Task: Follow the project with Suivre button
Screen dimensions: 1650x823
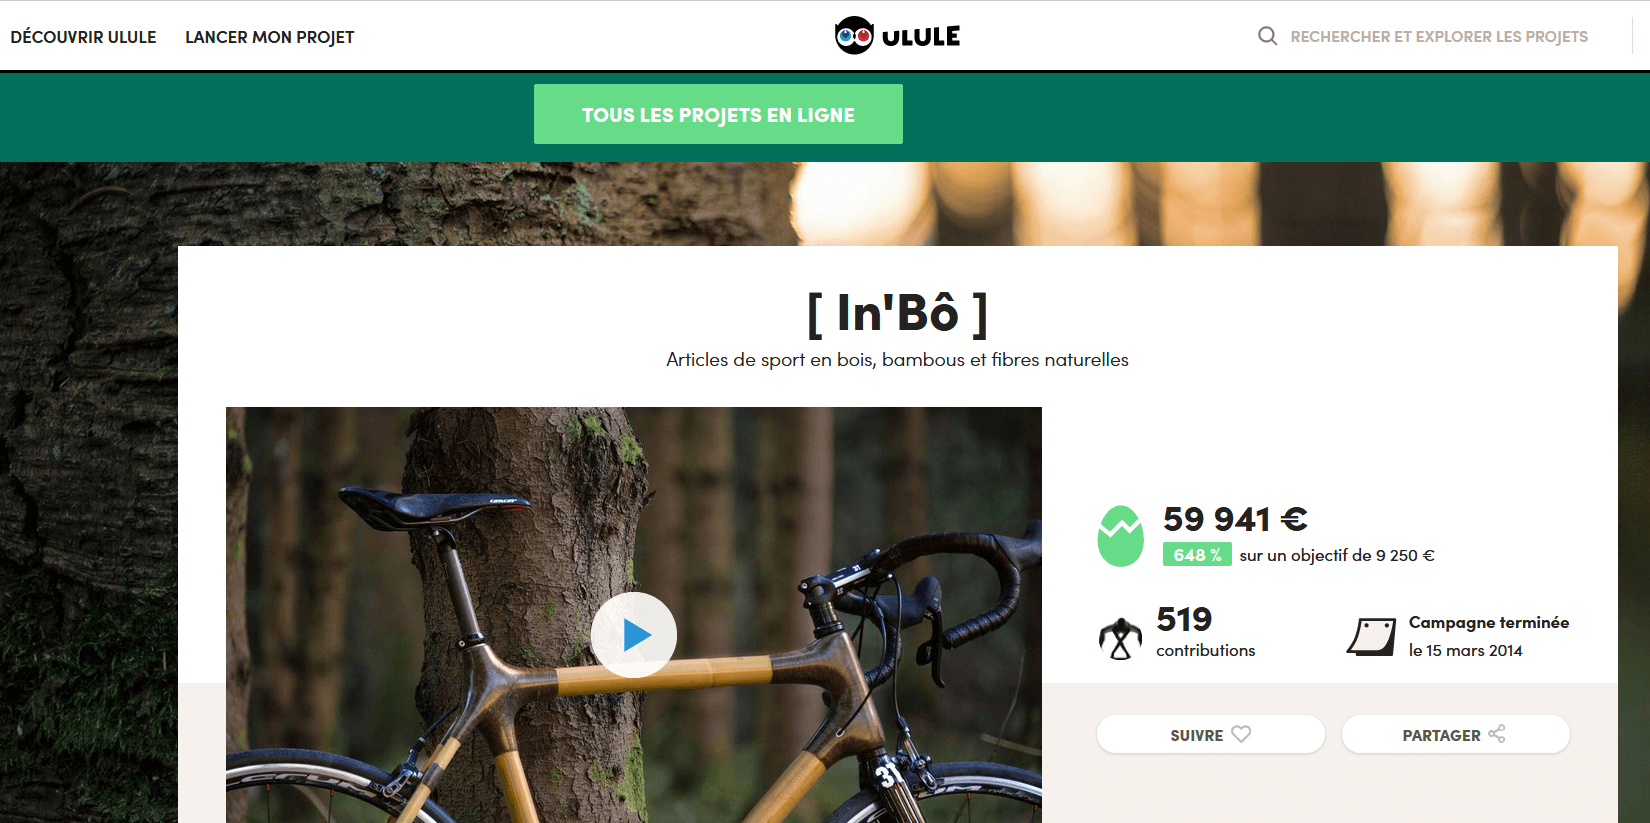Action: [x=1211, y=734]
